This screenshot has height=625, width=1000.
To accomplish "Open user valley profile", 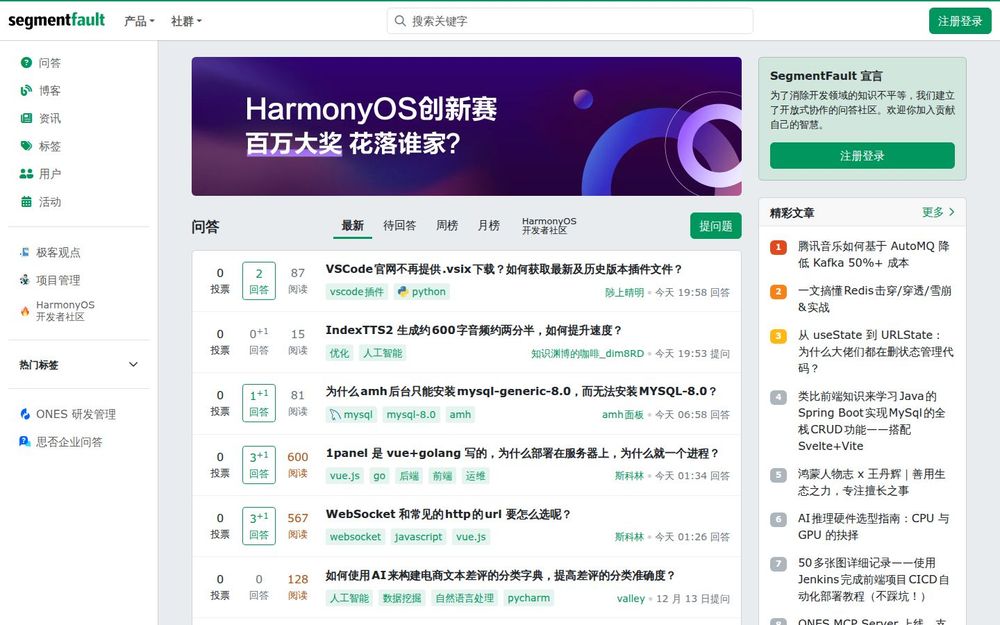I will [x=631, y=598].
